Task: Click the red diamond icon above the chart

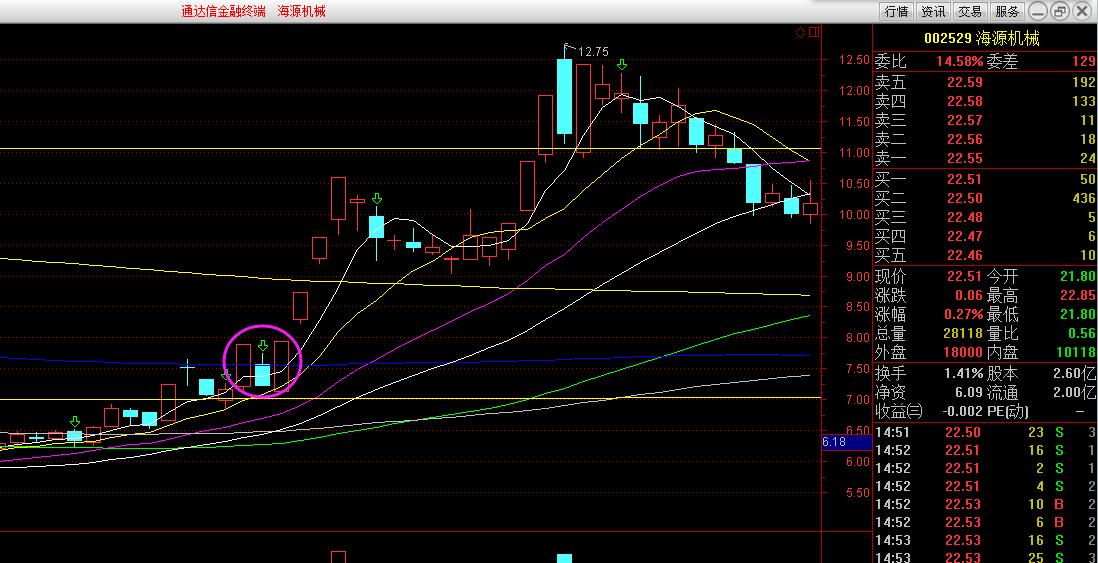Action: tap(800, 32)
